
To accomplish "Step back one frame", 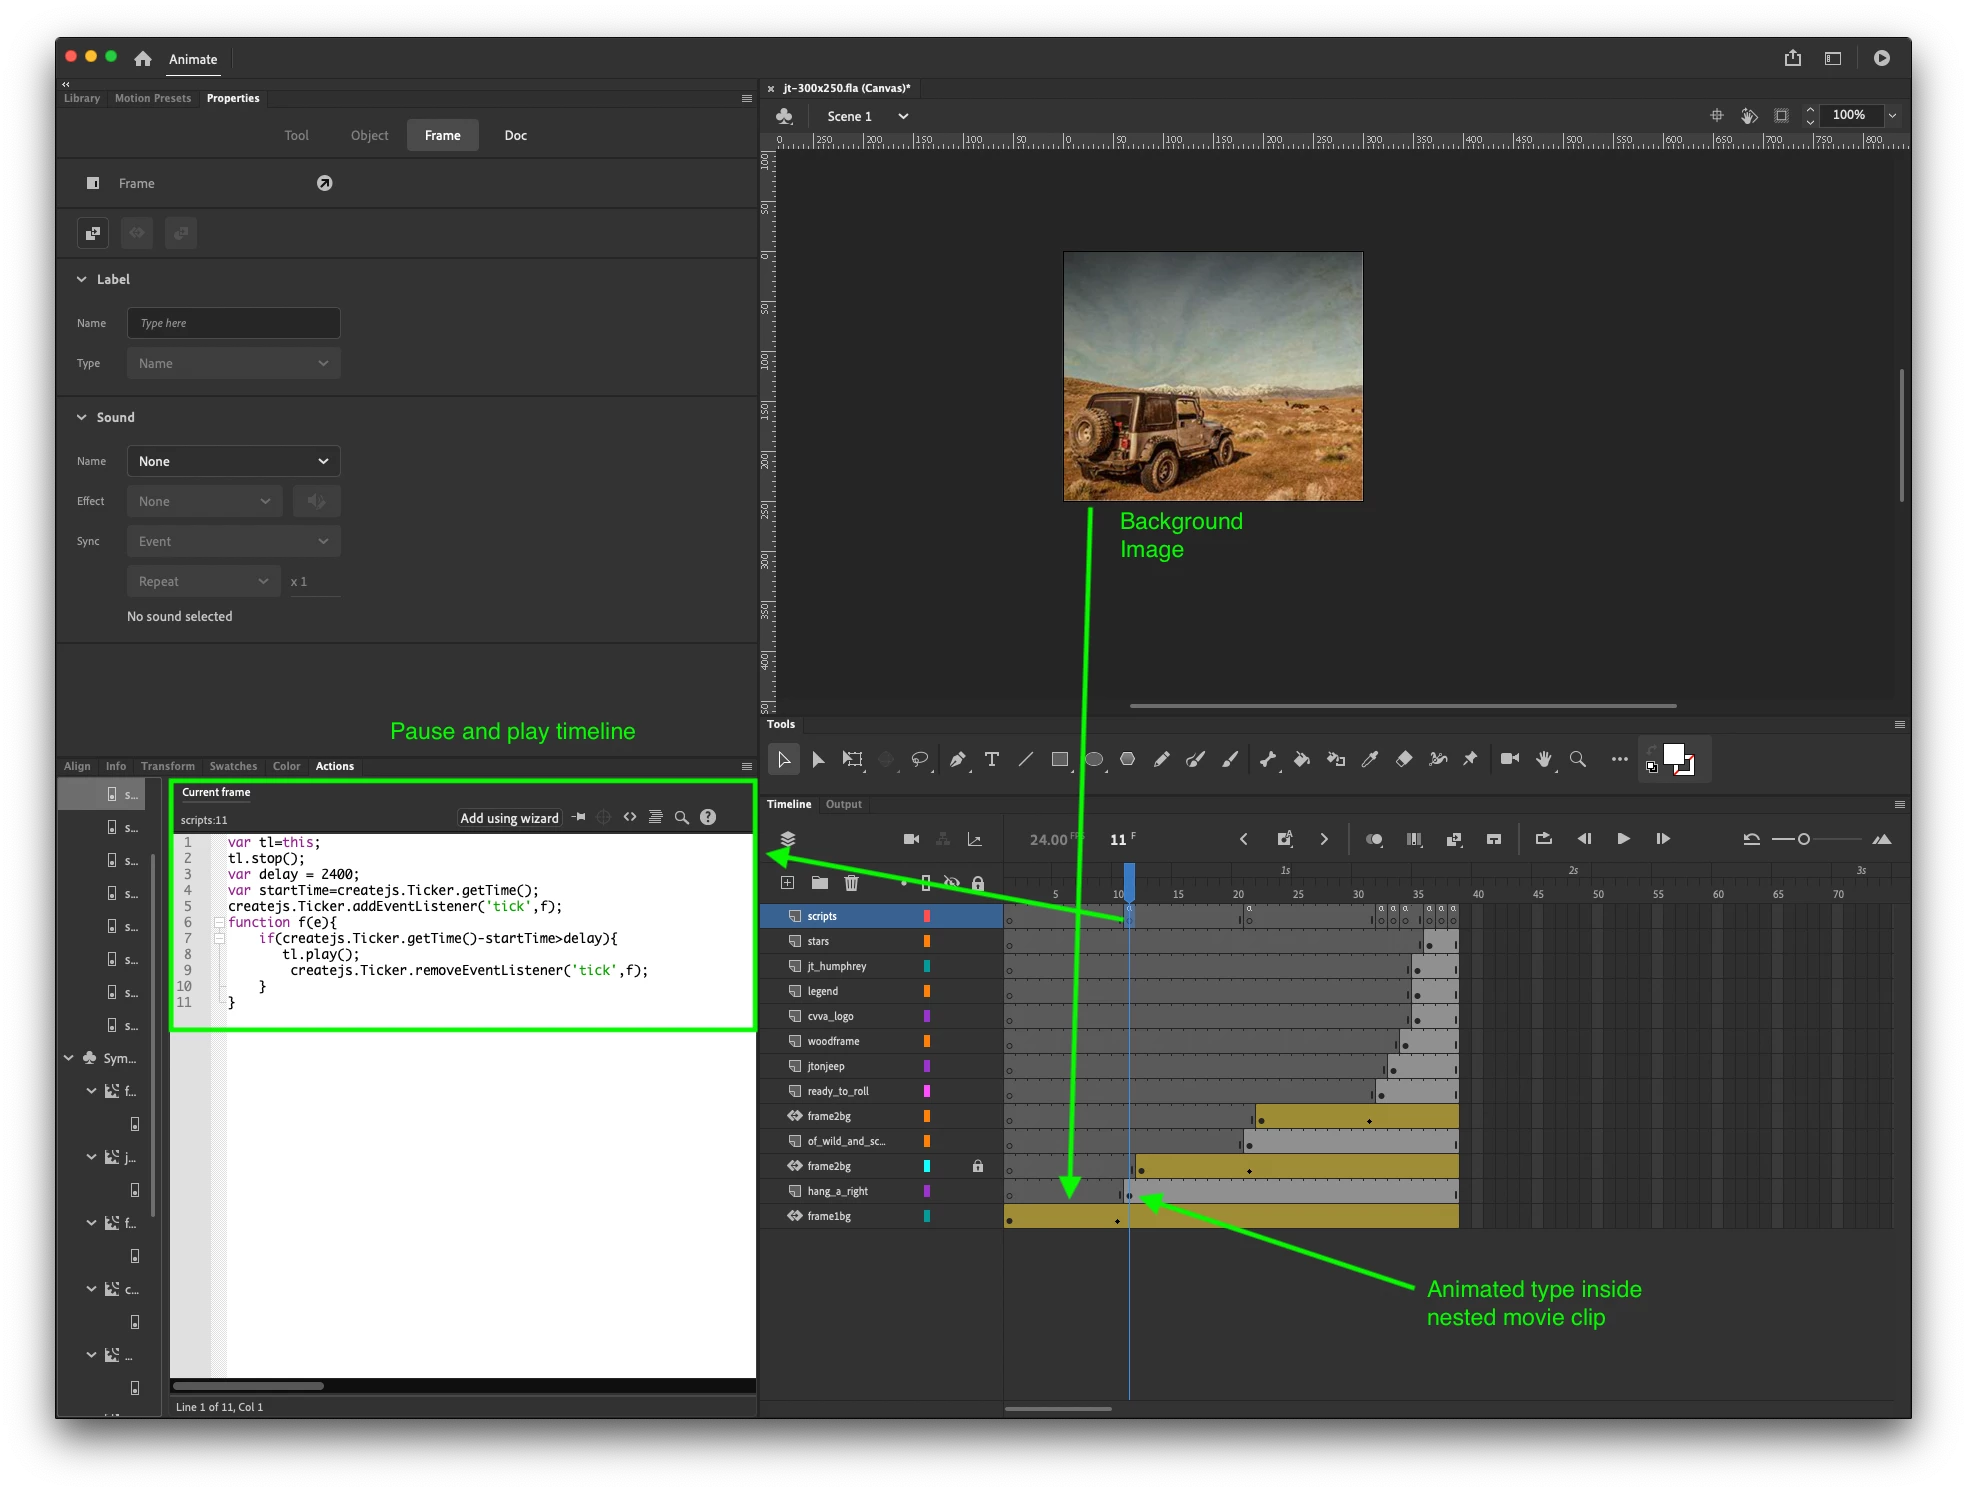I will (1584, 839).
